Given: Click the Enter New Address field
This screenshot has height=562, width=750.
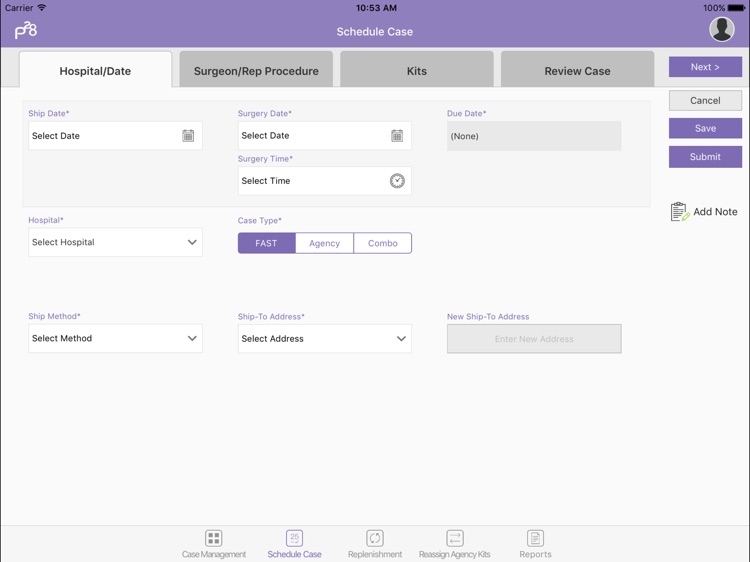Looking at the screenshot, I should pos(534,339).
